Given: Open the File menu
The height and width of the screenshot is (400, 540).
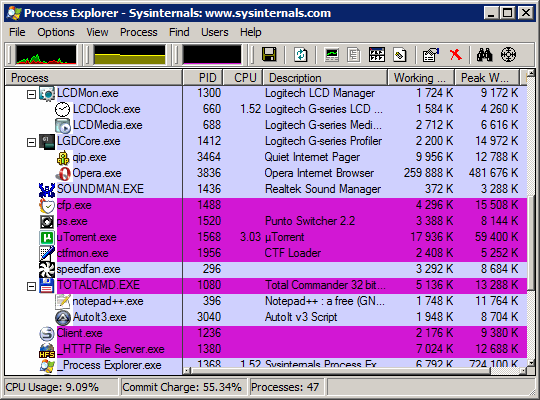Looking at the screenshot, I should pyautogui.click(x=17, y=32).
